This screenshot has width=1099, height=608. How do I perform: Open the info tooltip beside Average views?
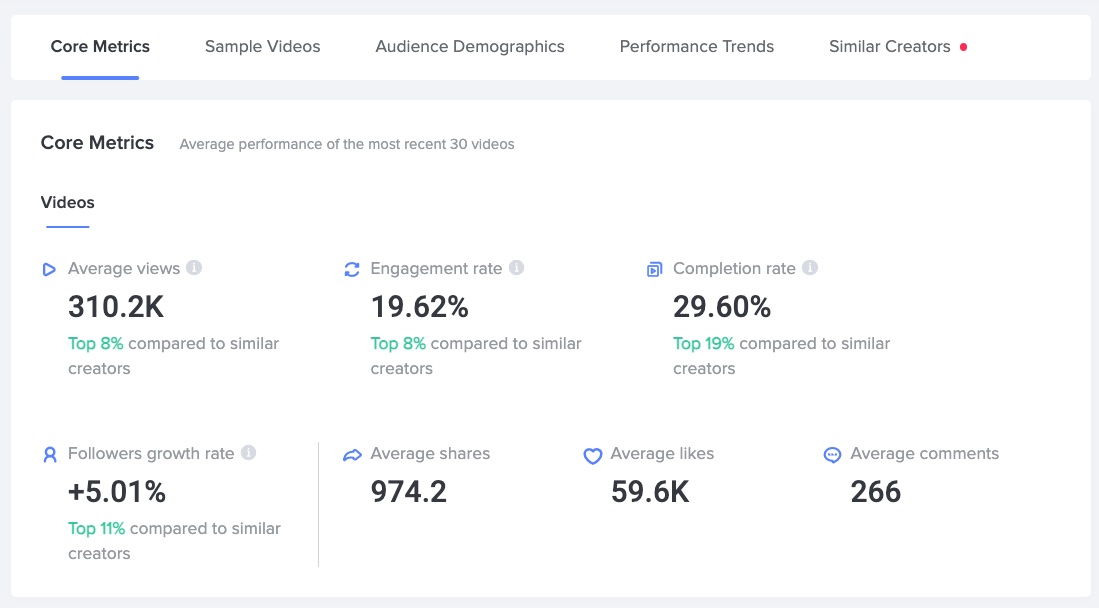click(x=195, y=268)
